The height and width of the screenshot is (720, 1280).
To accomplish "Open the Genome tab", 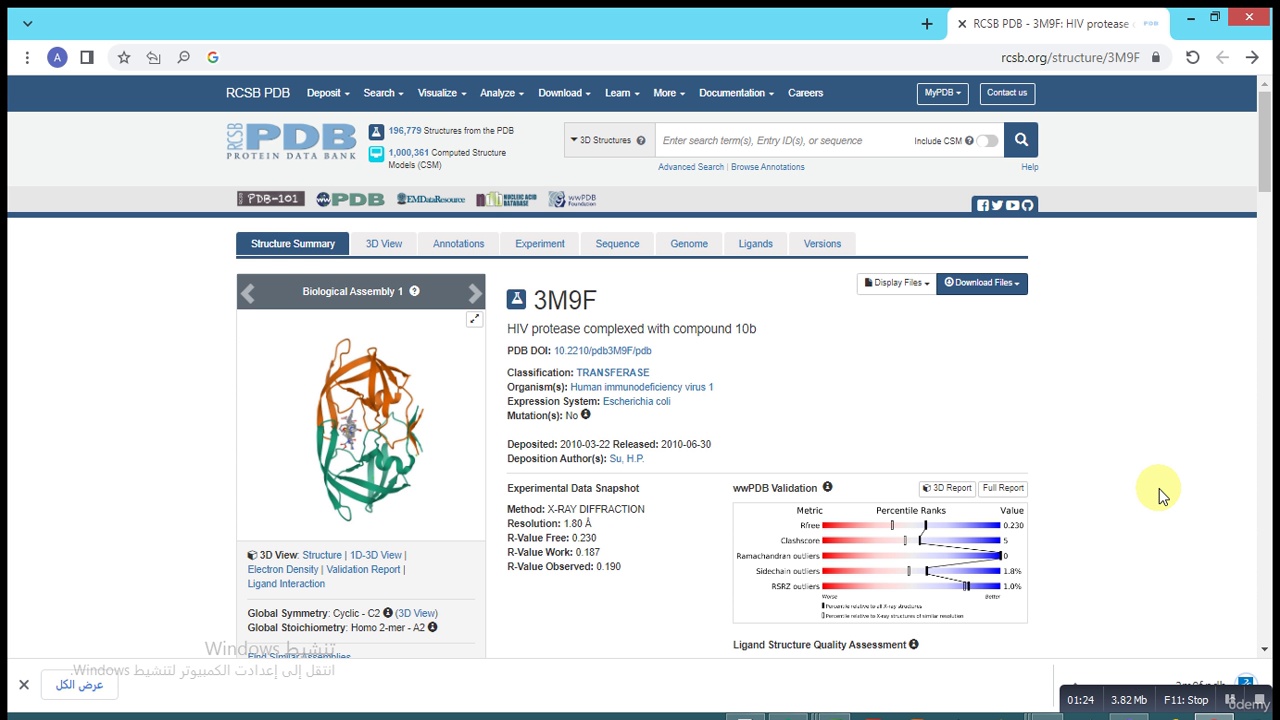I will 689,244.
